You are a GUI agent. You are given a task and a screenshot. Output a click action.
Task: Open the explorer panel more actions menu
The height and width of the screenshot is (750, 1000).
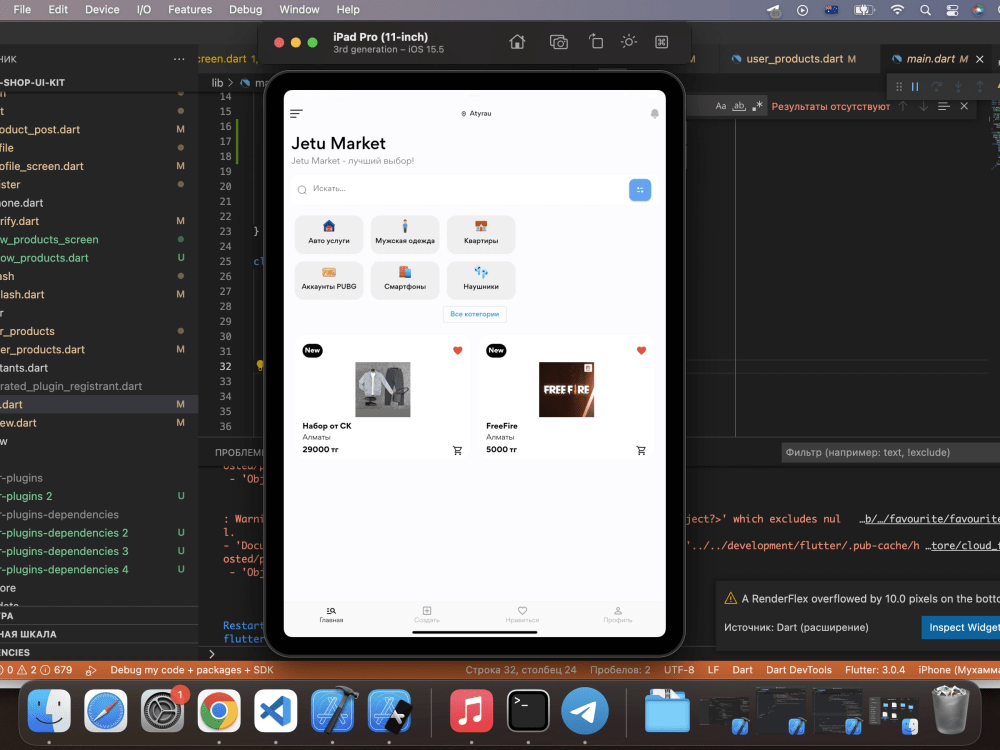tap(179, 59)
